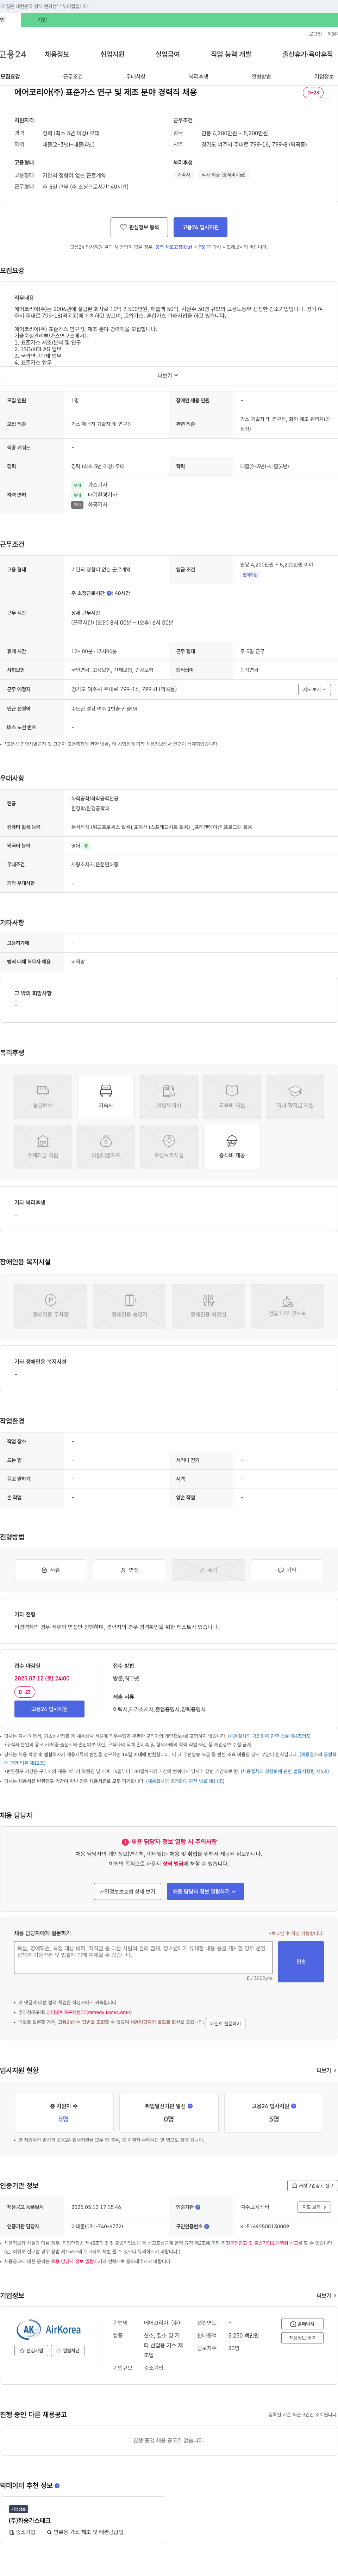Open the workplace 지도 보기 dropdown
Screen dimensions: 338x2576
314,689
